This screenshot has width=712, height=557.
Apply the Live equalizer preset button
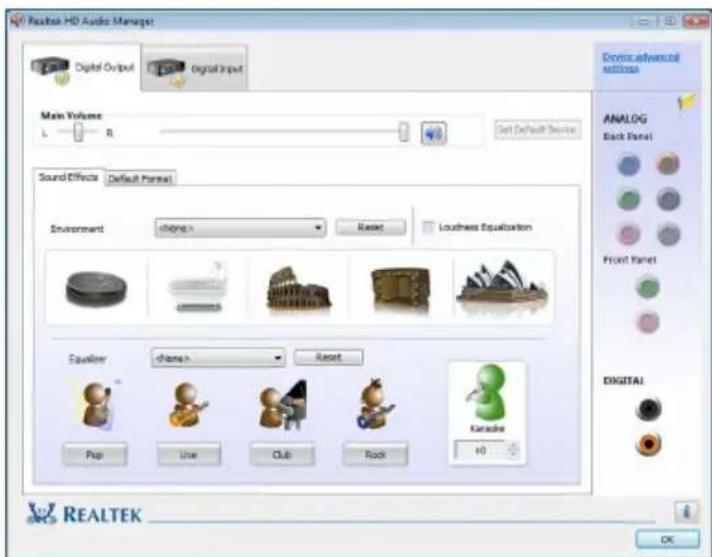tap(189, 454)
